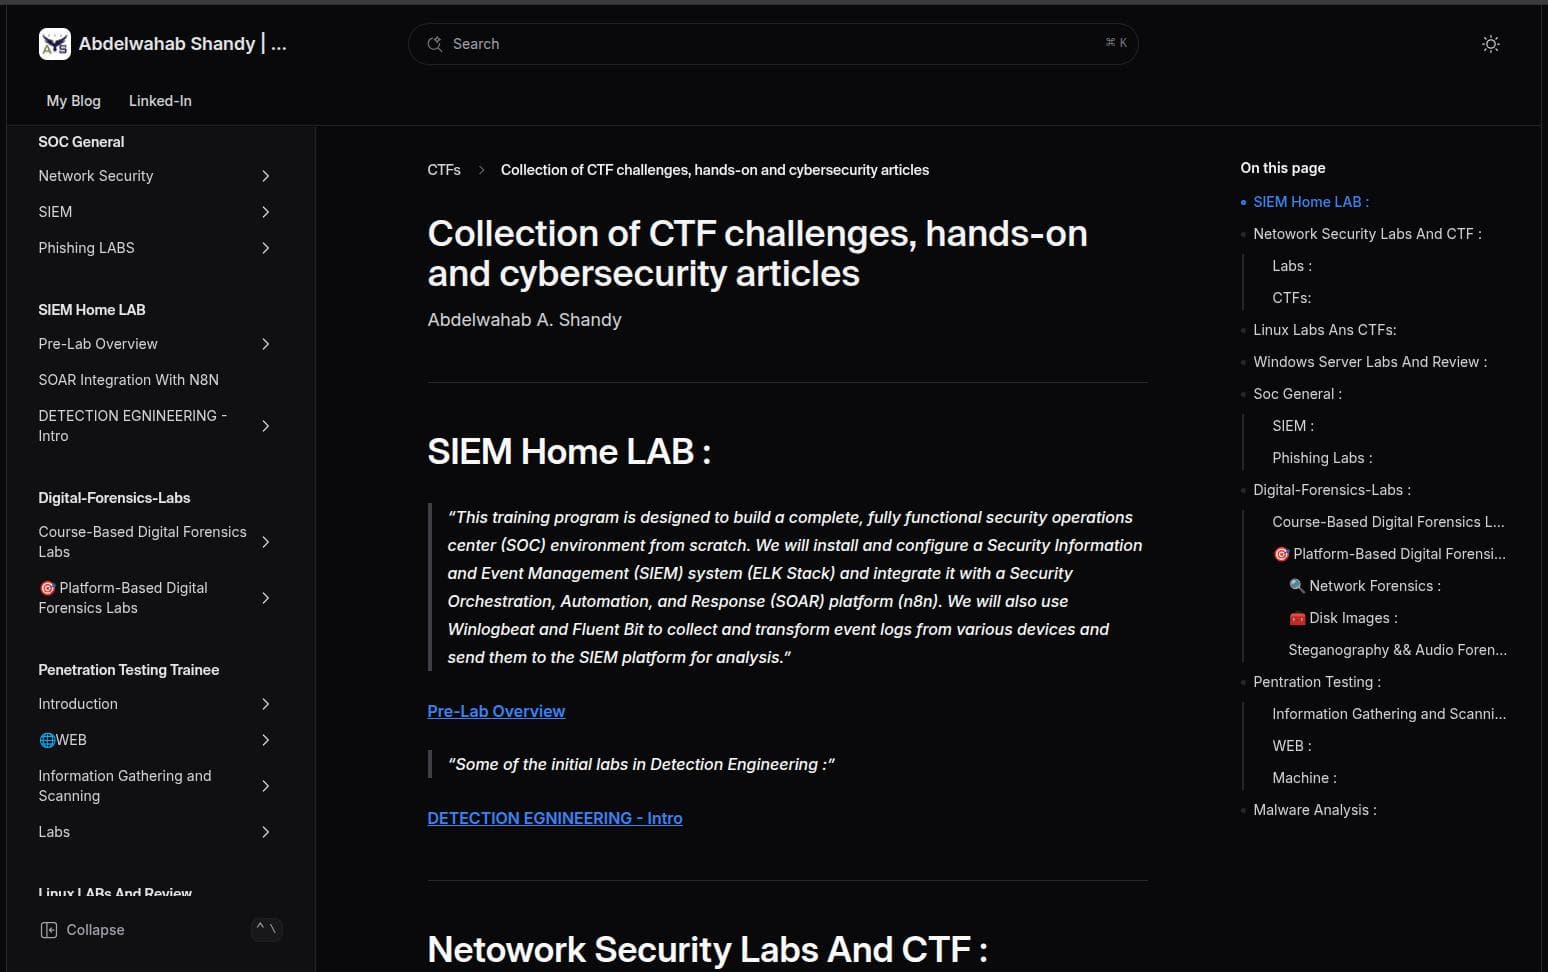
Task: Expand the Phishing LABS chevron
Action: pos(265,248)
